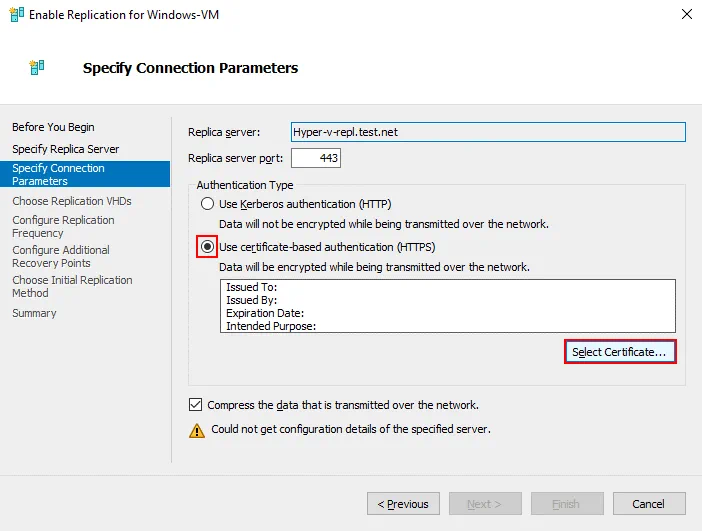Screen dimensions: 702x531
Task: Click the yellow warning triangle icon
Action: (197, 430)
